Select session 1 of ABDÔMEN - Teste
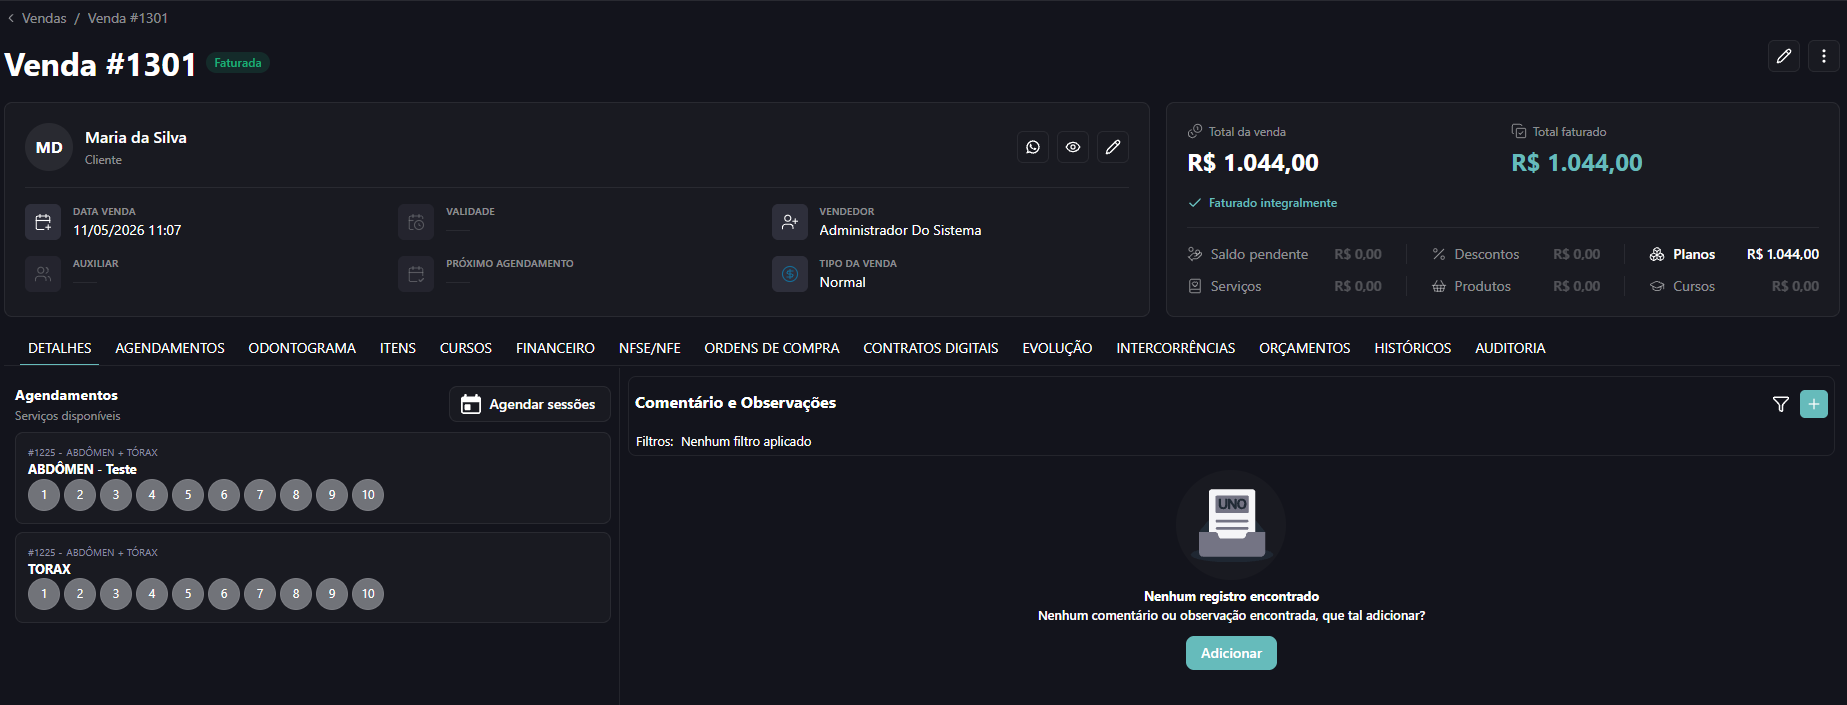Image resolution: width=1847 pixels, height=705 pixels. pyautogui.click(x=44, y=495)
